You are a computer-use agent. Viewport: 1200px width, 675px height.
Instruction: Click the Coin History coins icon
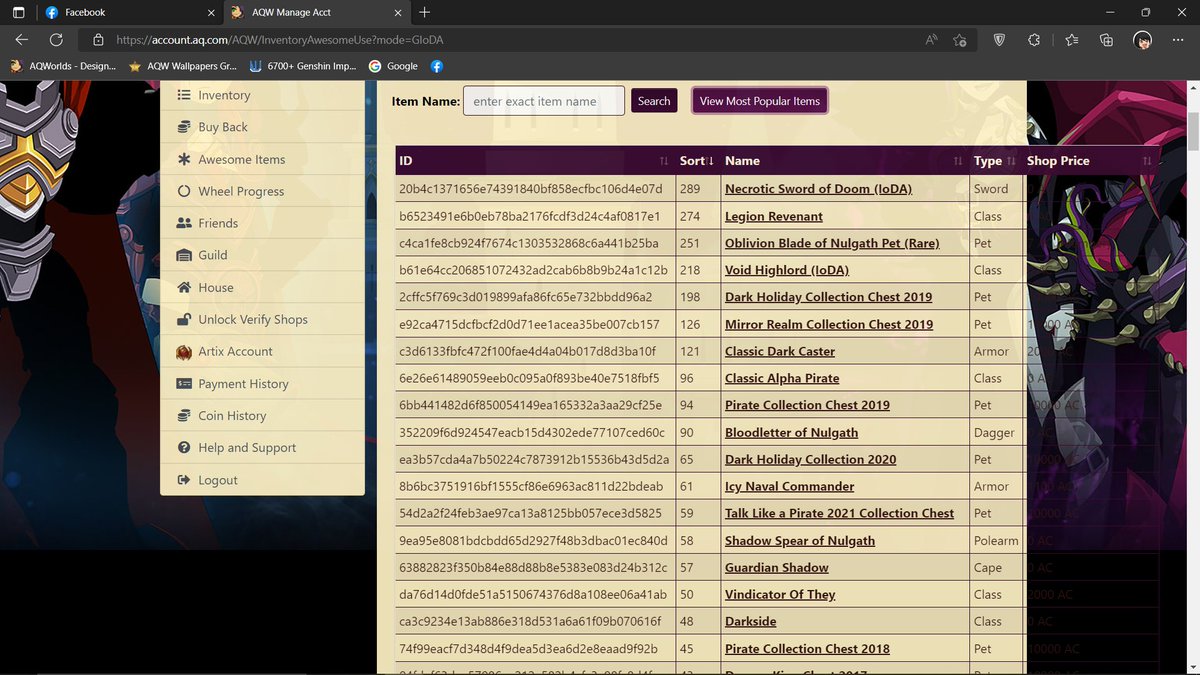(x=183, y=415)
